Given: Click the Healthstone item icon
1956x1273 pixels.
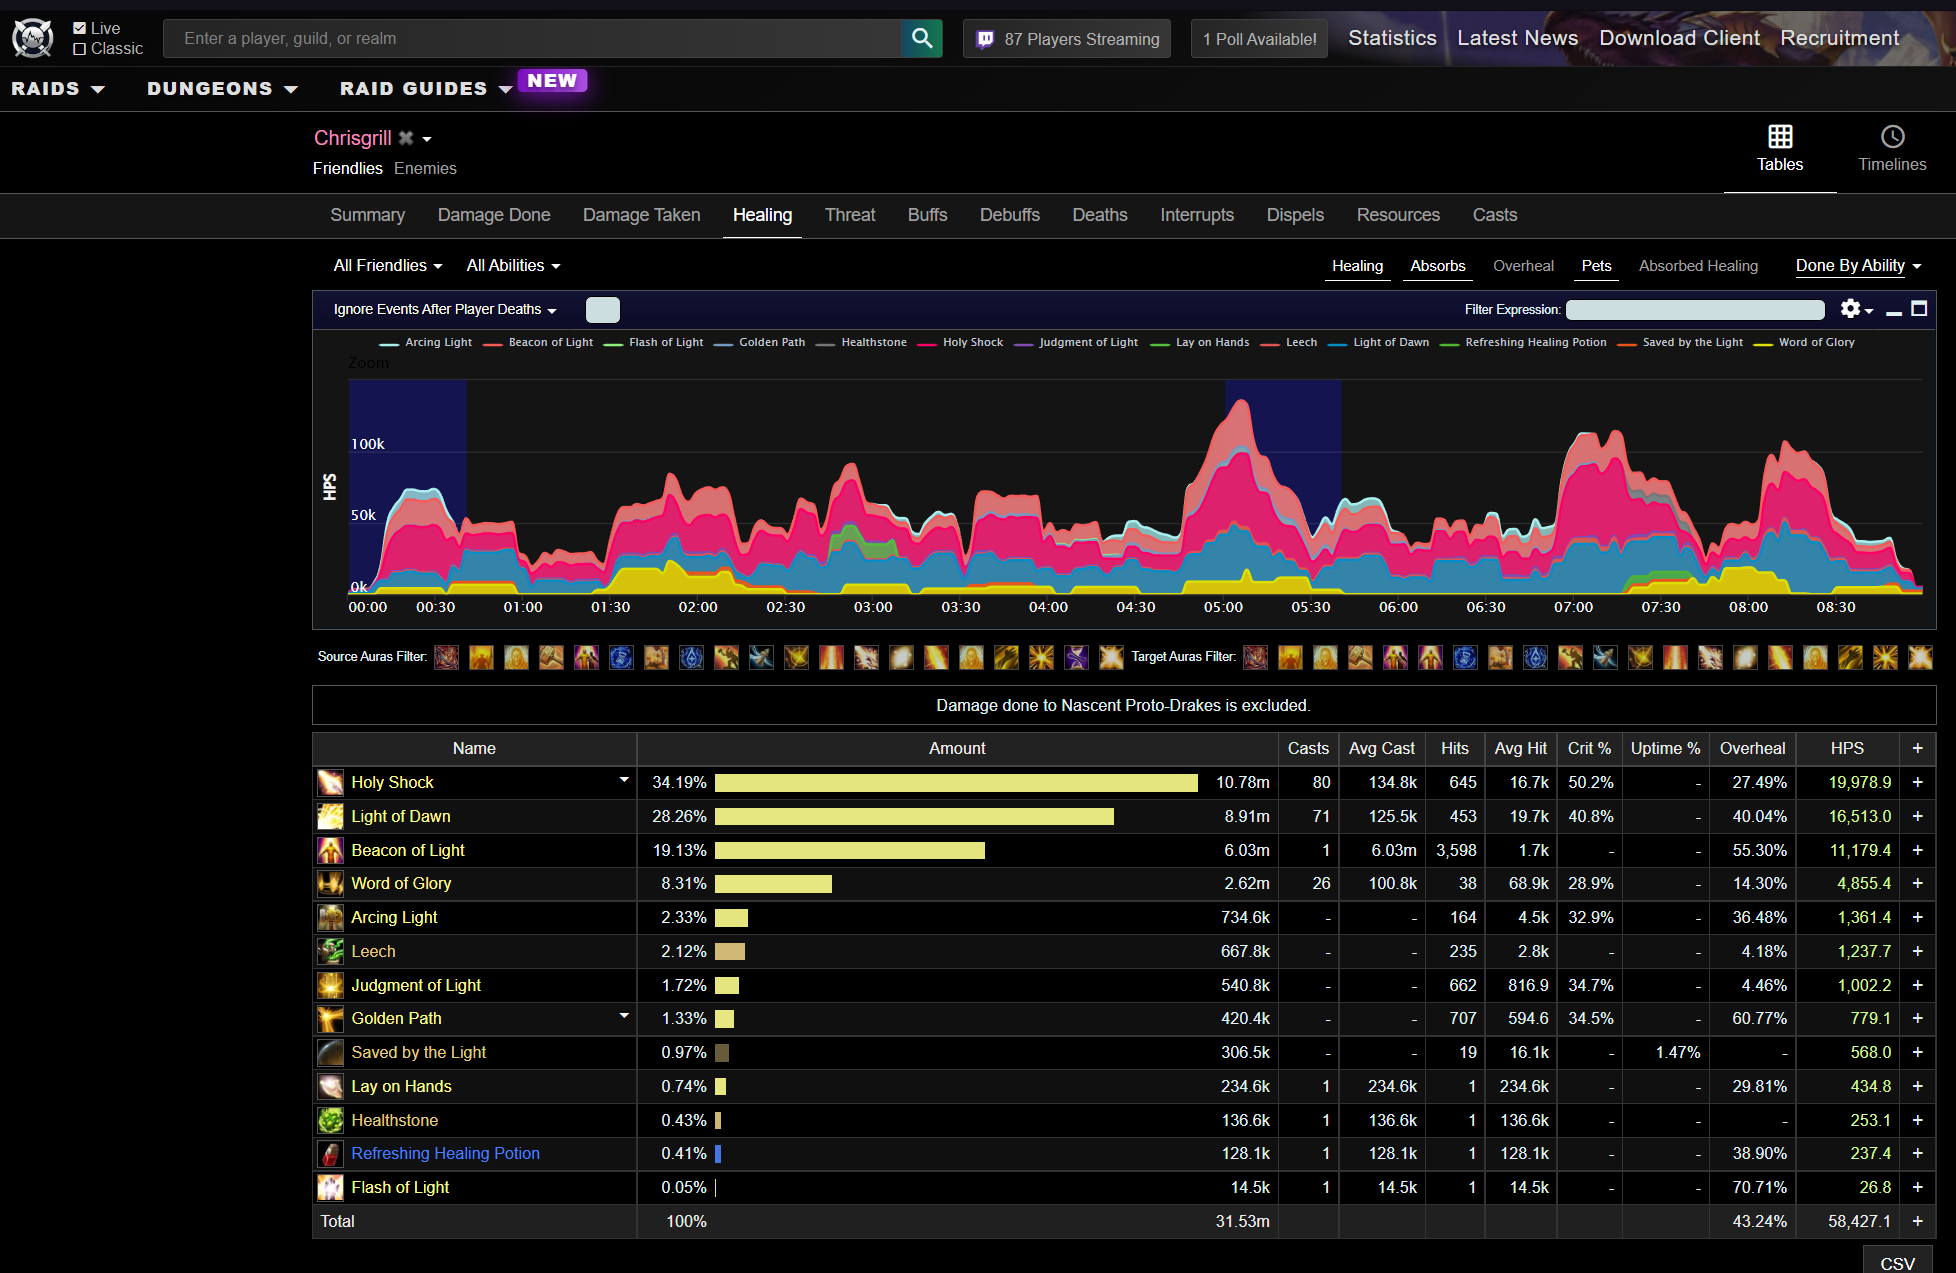Looking at the screenshot, I should (x=330, y=1120).
